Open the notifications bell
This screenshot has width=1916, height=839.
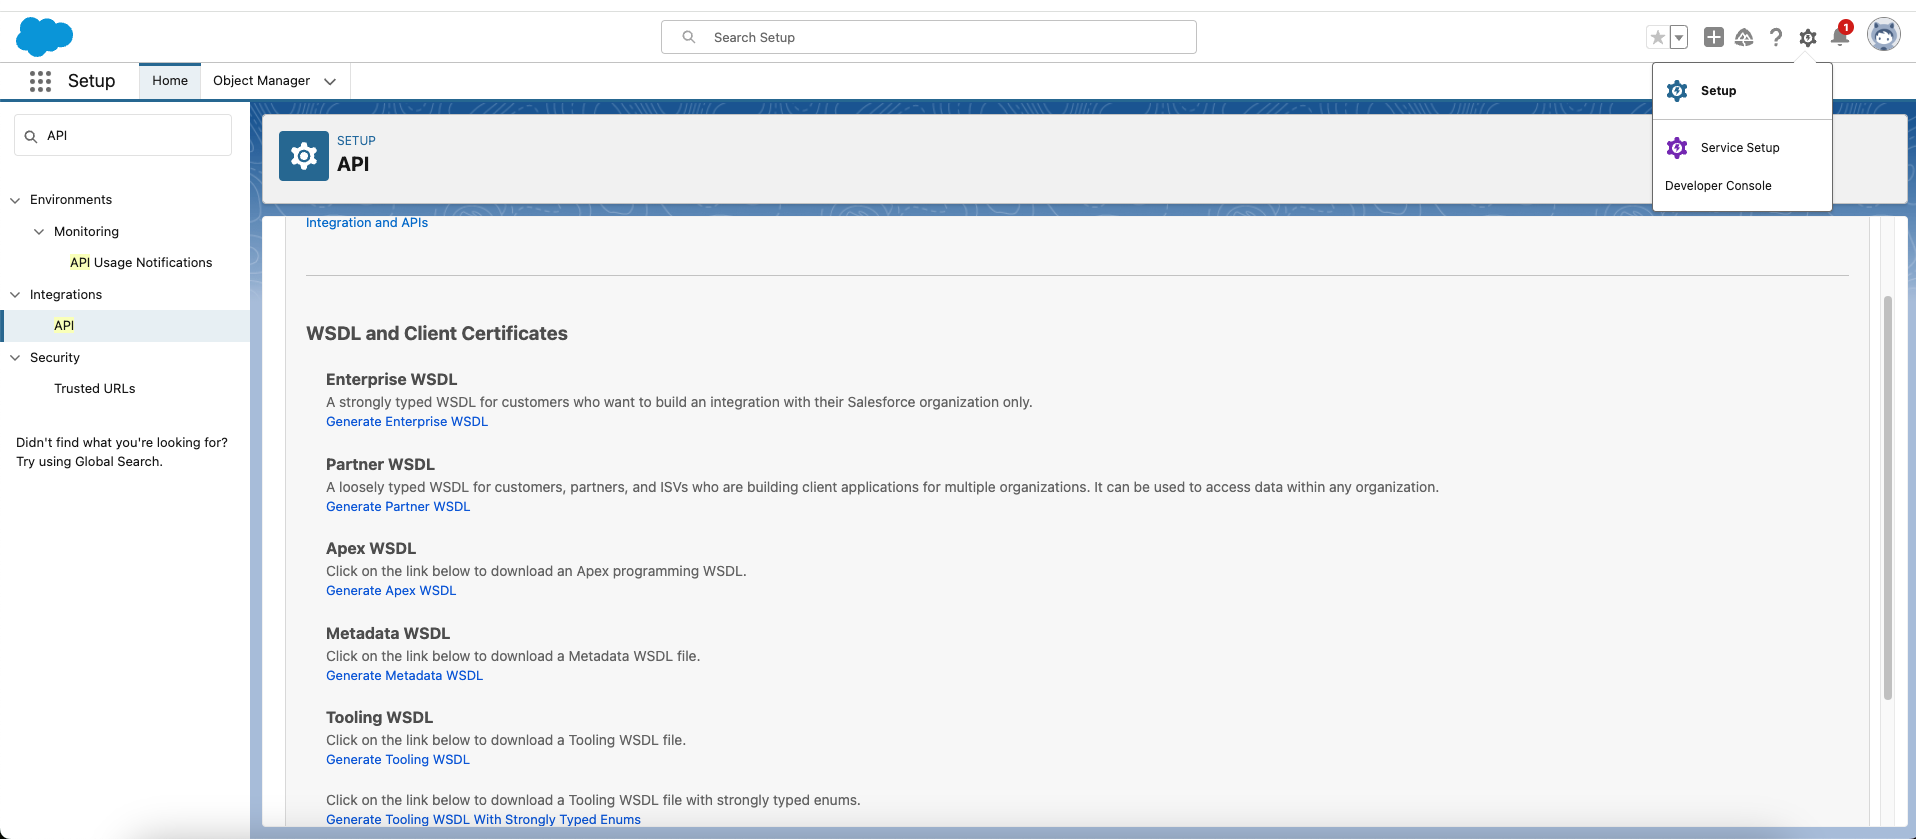pyautogui.click(x=1839, y=37)
